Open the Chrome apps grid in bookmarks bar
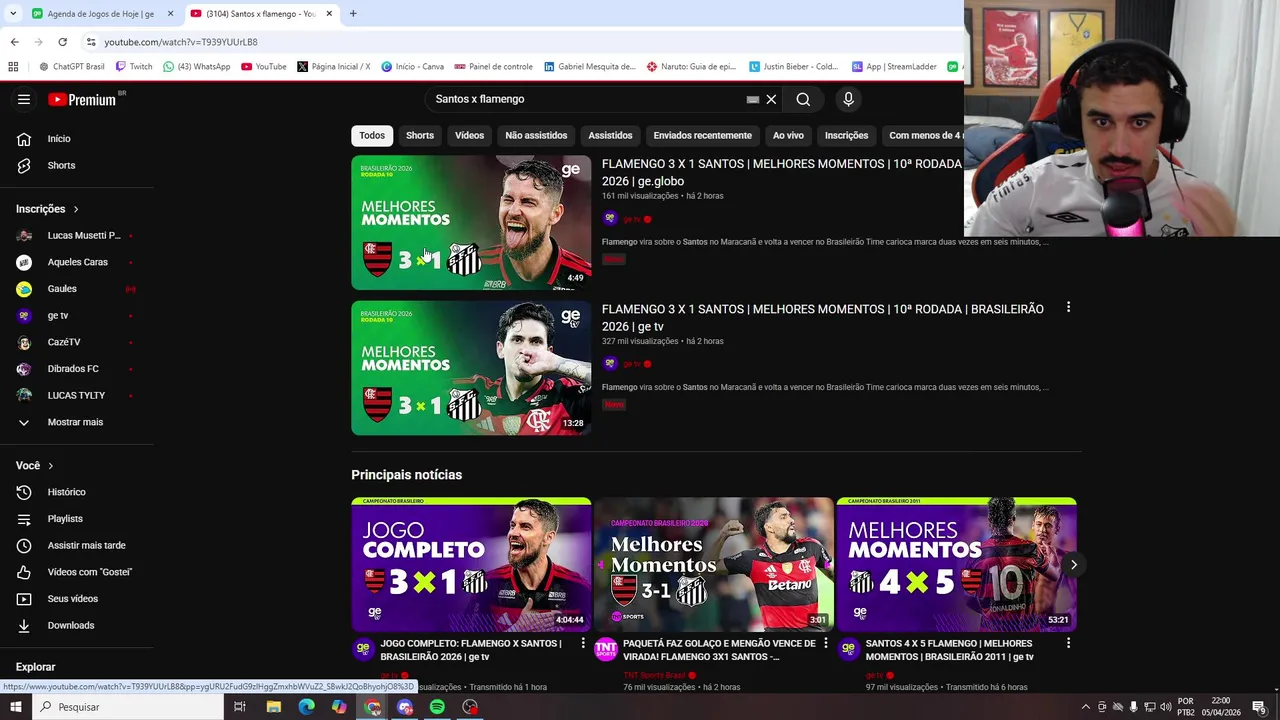Viewport: 1280px width, 720px height. (x=13, y=67)
